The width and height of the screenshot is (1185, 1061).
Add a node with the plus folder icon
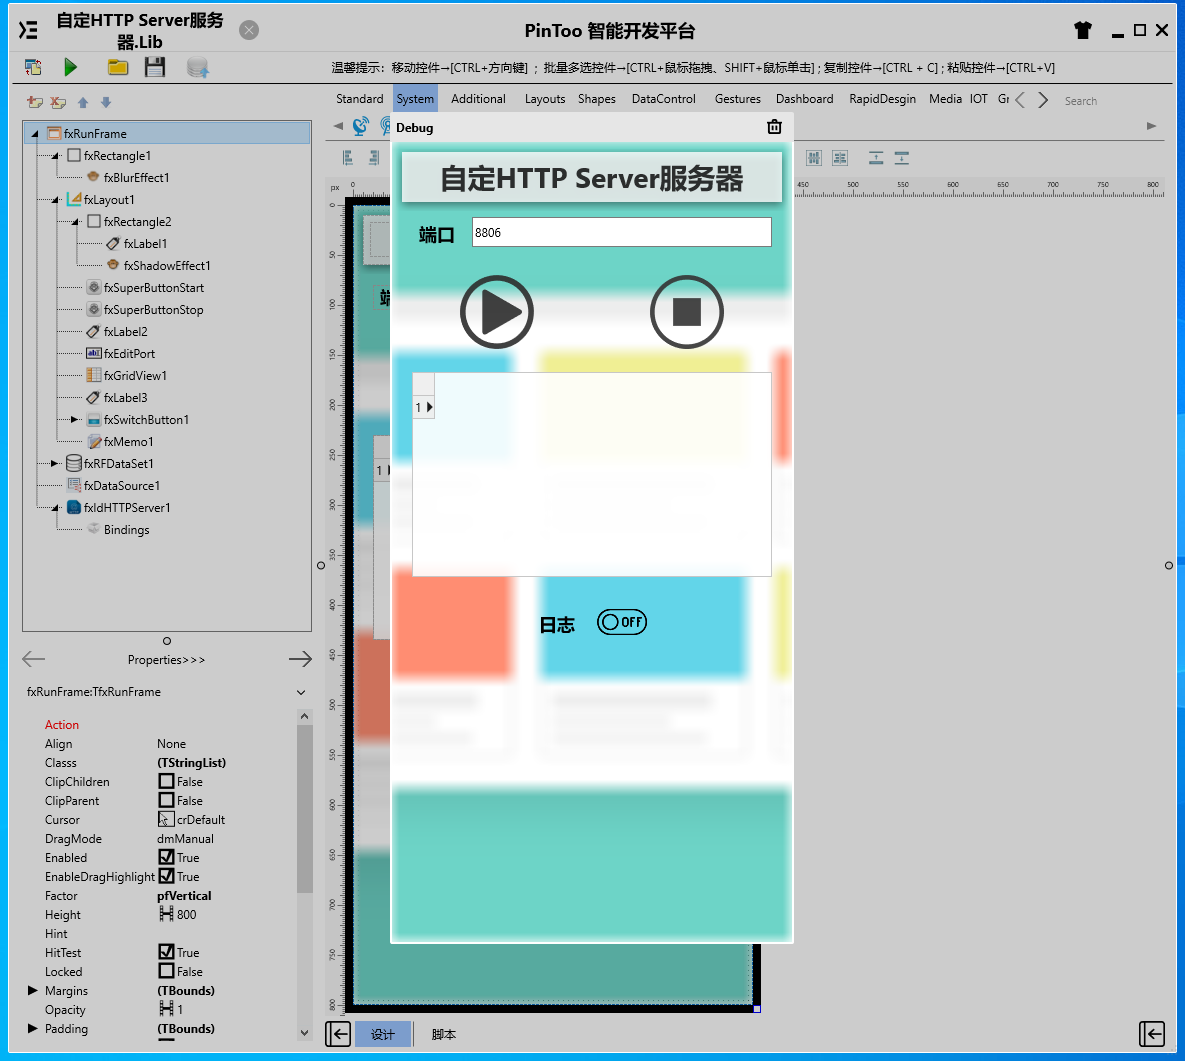(35, 102)
